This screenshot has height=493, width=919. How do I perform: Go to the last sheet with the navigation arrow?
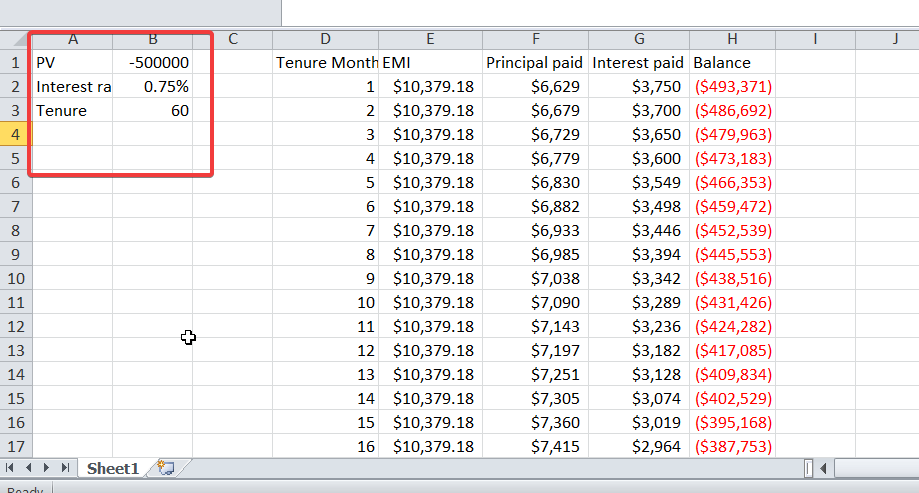point(65,468)
